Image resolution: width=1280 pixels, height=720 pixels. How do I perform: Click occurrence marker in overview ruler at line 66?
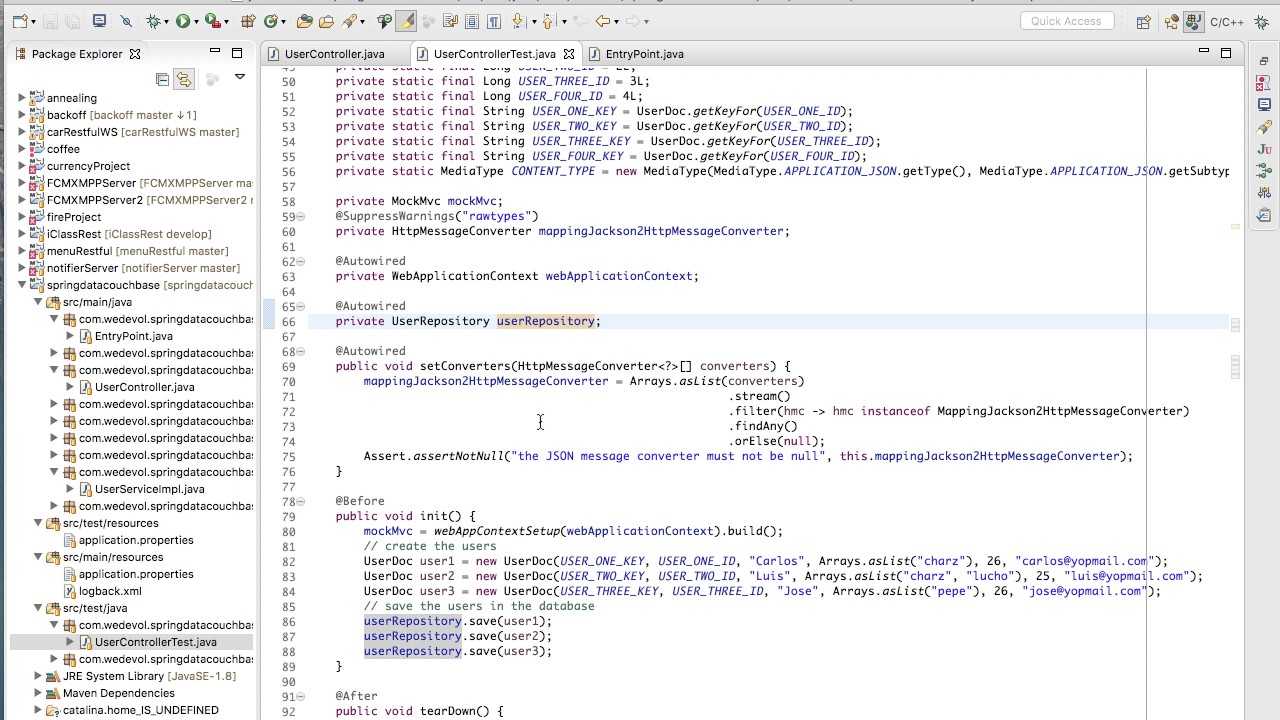click(1236, 325)
